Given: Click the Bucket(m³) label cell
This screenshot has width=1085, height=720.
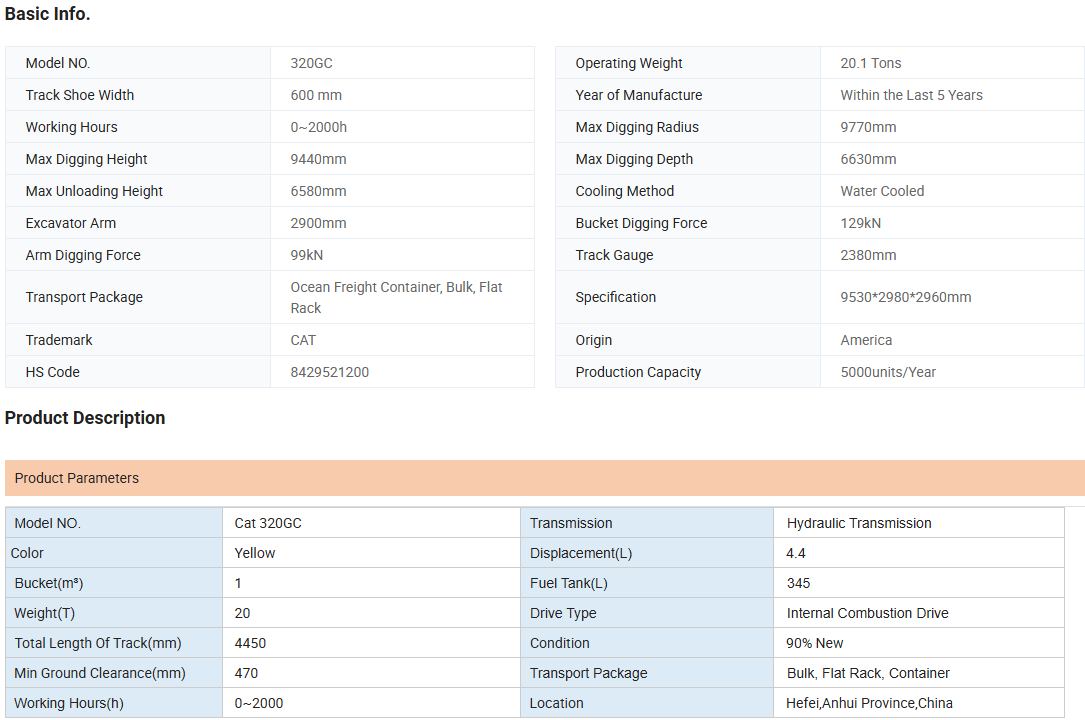Looking at the screenshot, I should tap(114, 583).
